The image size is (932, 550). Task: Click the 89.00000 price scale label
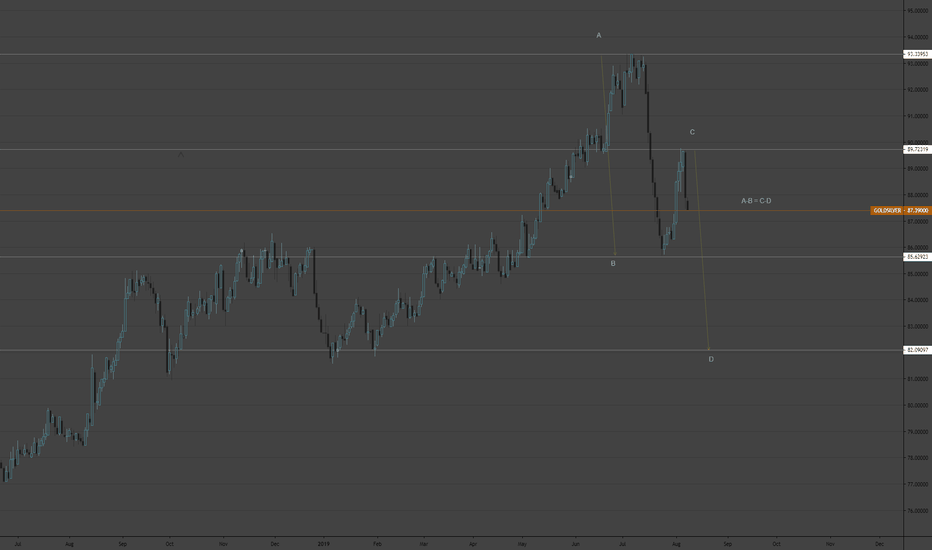pos(918,169)
